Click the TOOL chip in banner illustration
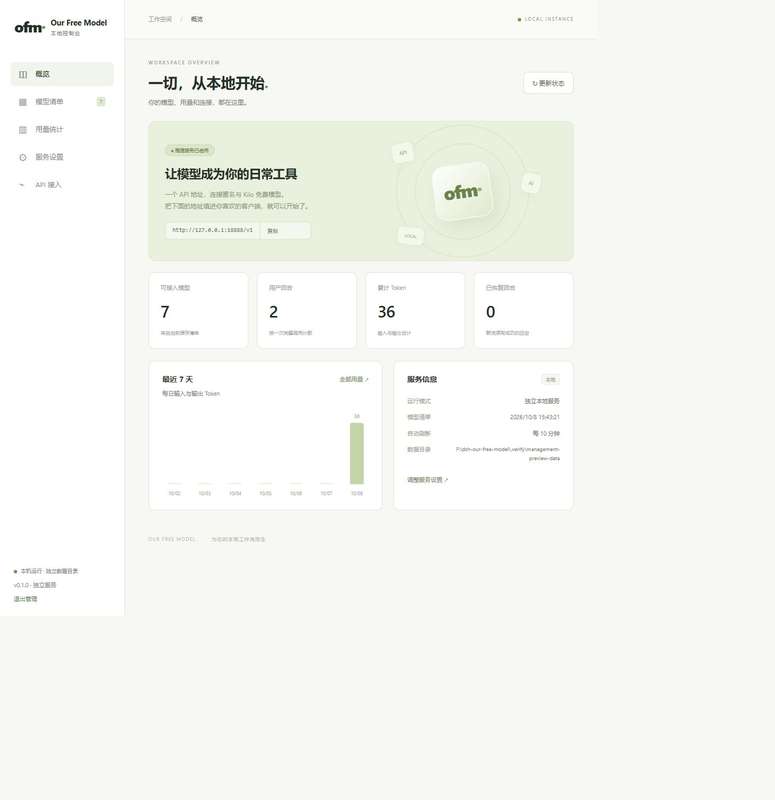The width and height of the screenshot is (775, 800). coord(410,236)
